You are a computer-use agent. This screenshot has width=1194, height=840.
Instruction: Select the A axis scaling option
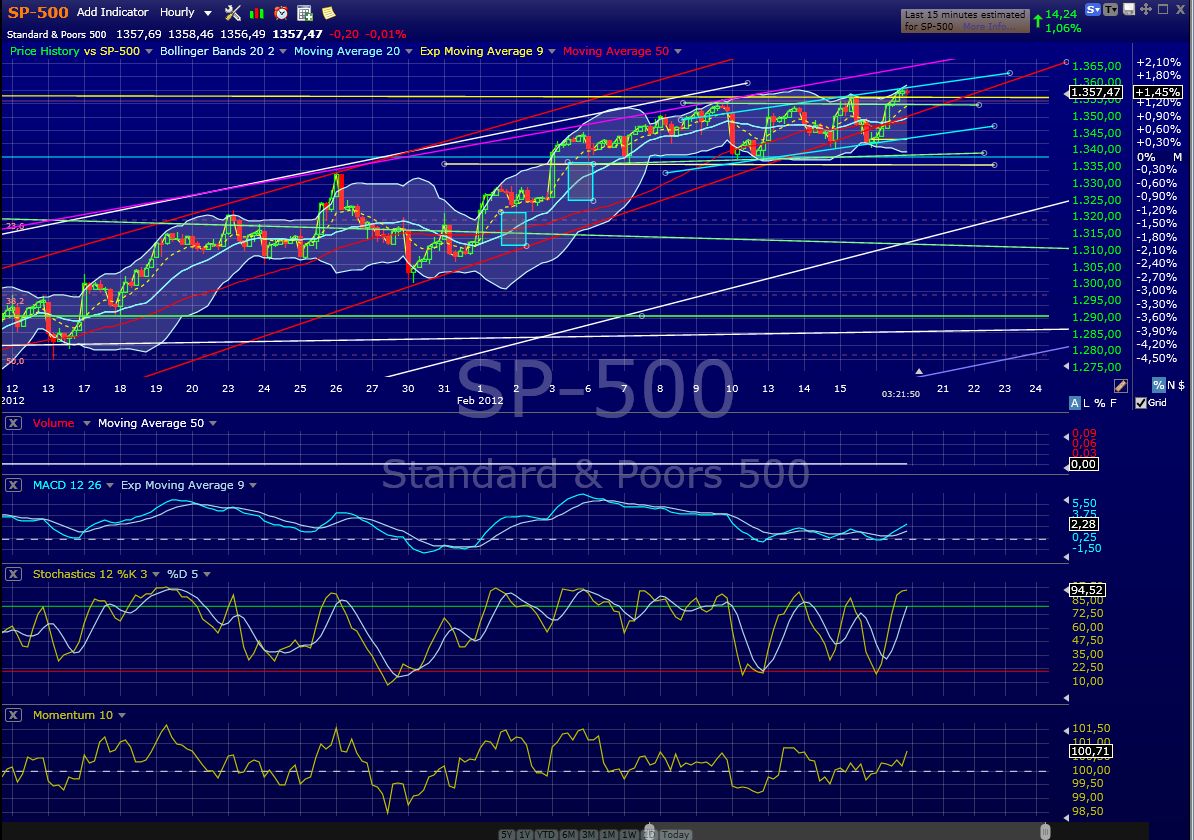[x=1074, y=403]
